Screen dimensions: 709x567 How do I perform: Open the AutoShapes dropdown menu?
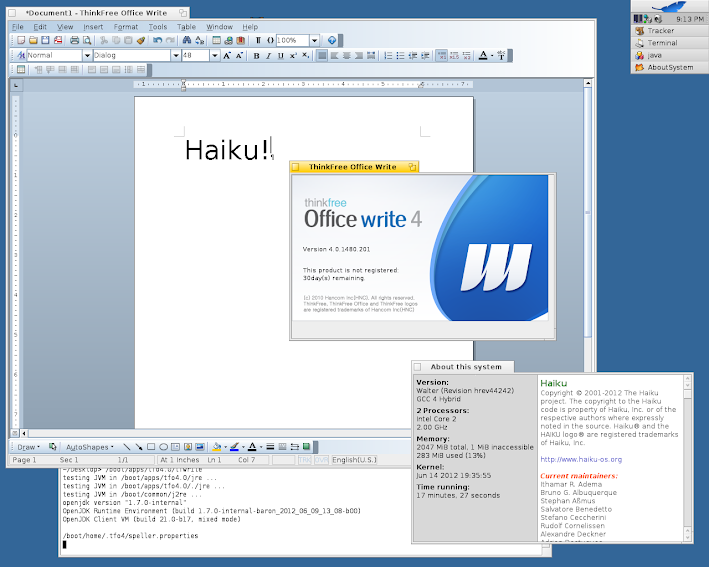pos(90,447)
